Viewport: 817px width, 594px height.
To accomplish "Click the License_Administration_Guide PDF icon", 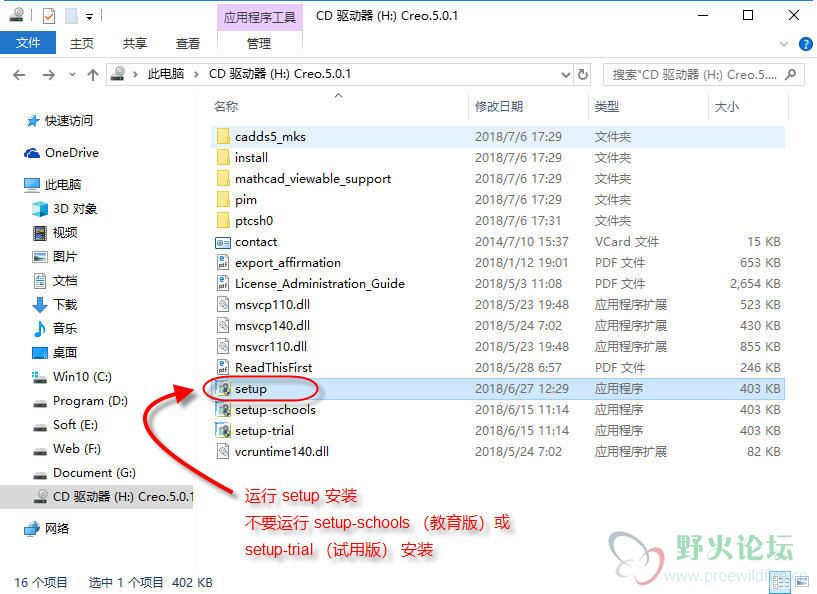I will [223, 283].
